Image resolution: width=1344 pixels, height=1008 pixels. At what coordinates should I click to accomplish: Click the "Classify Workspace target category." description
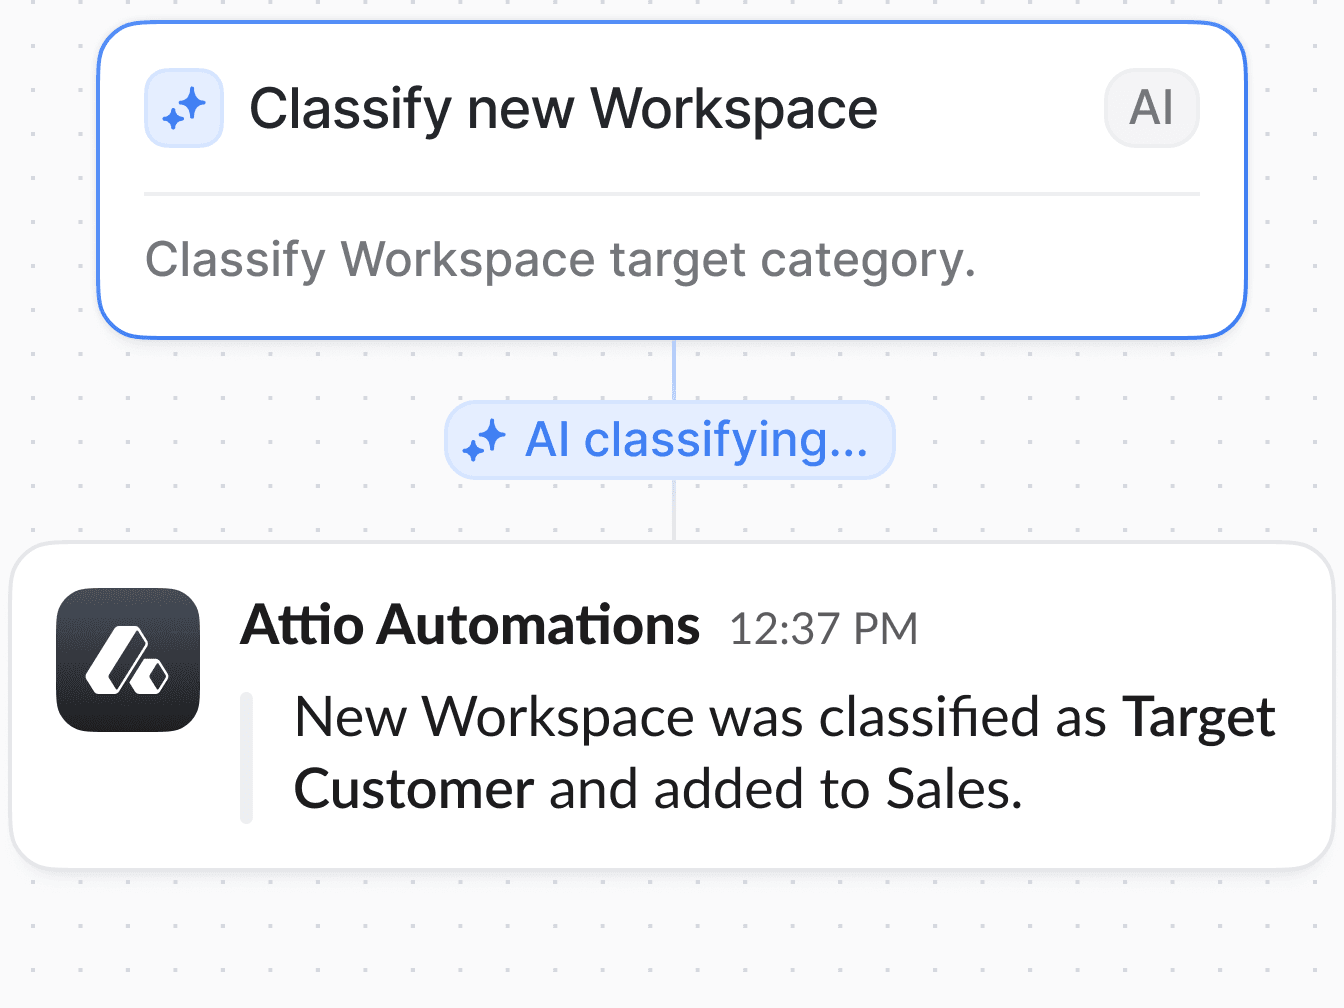[560, 260]
